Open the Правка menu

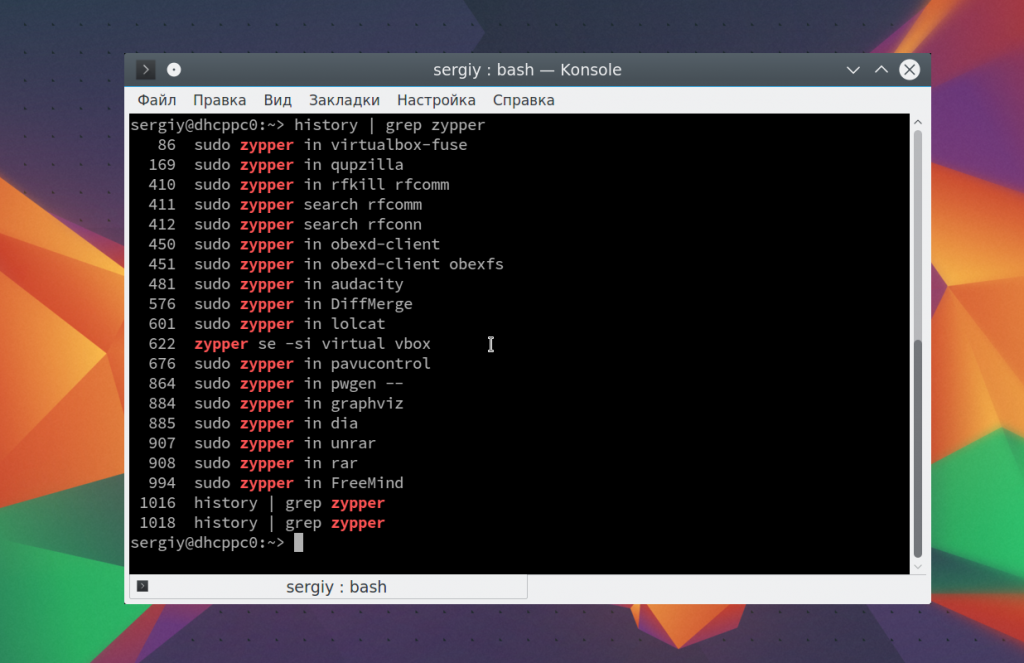tap(220, 100)
